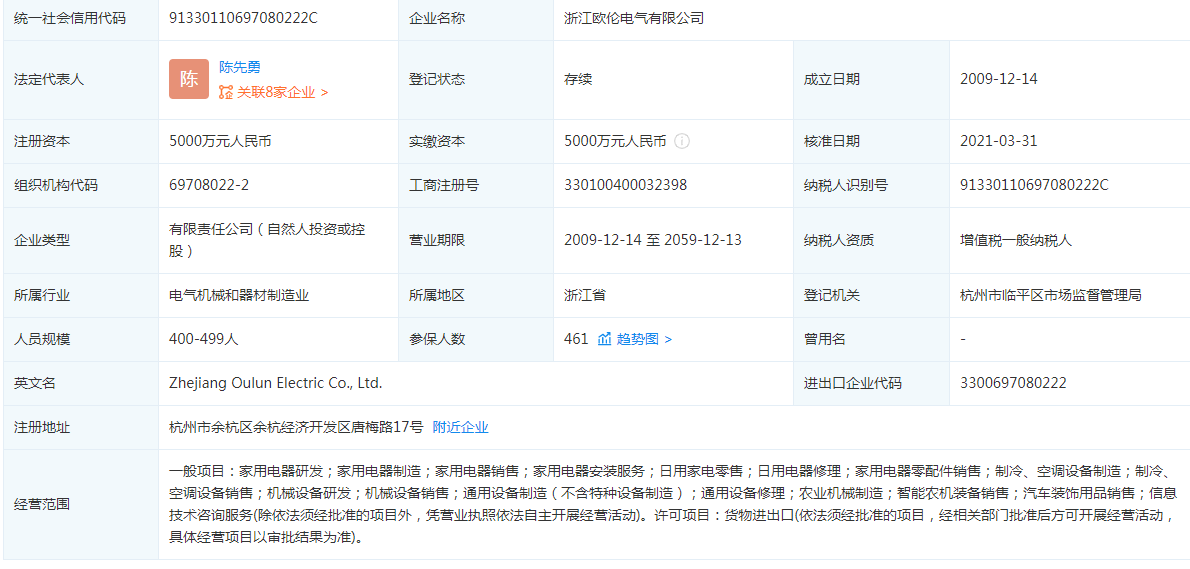Select the 进出口企业代码 value 3300697080222
Image resolution: width=1190 pixels, height=569 pixels.
[1013, 383]
